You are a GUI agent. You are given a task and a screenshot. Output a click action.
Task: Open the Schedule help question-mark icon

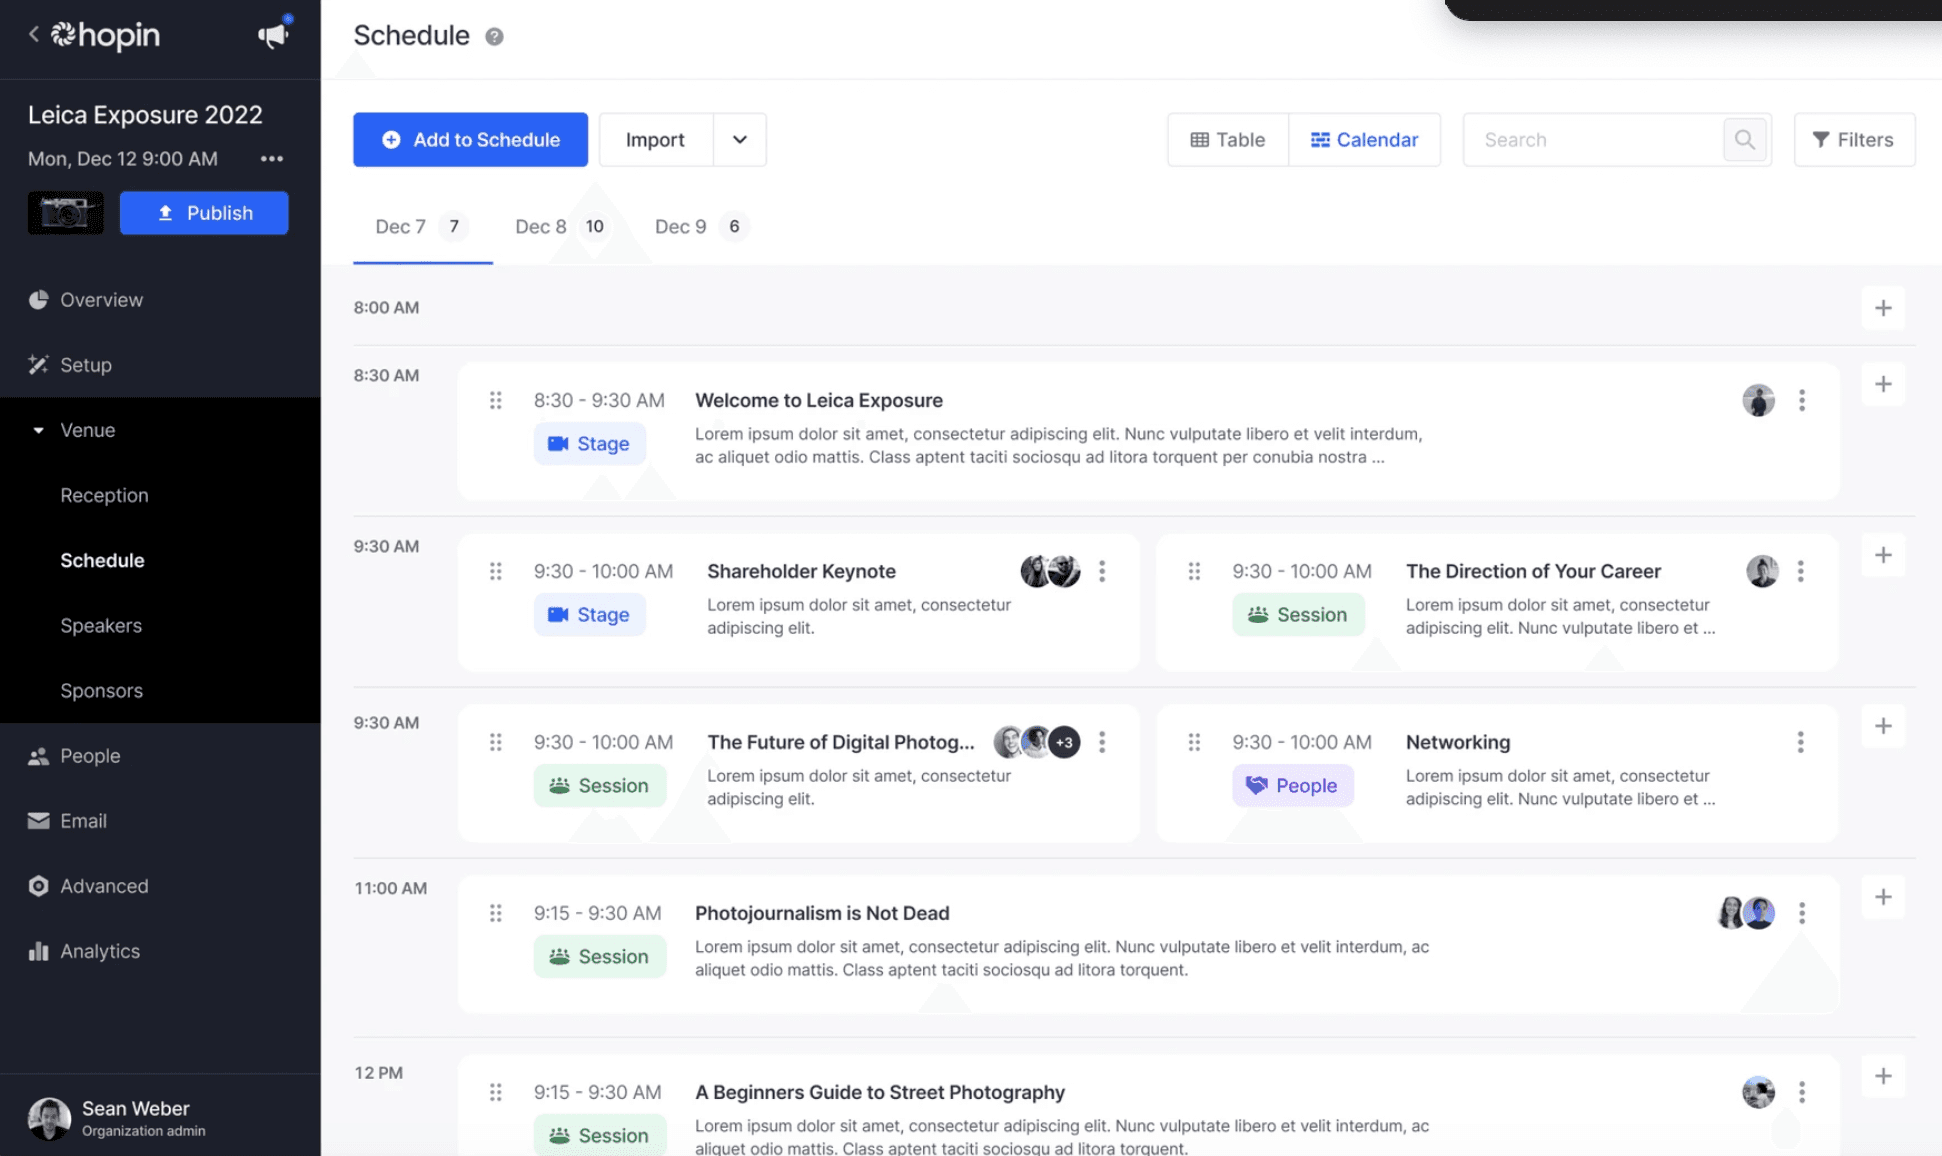494,37
